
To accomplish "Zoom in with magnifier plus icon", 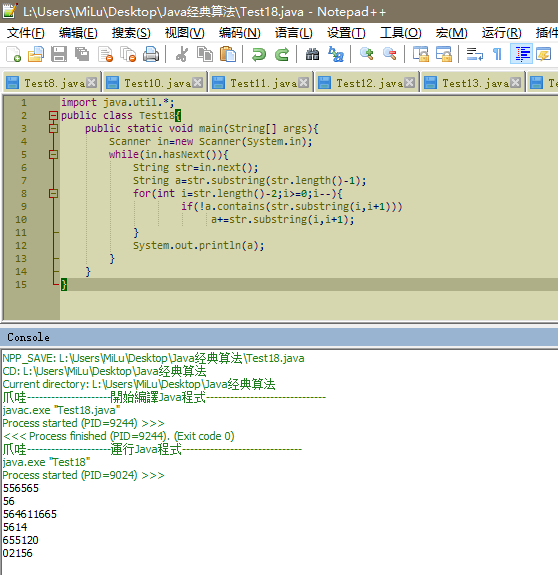I will coord(366,54).
